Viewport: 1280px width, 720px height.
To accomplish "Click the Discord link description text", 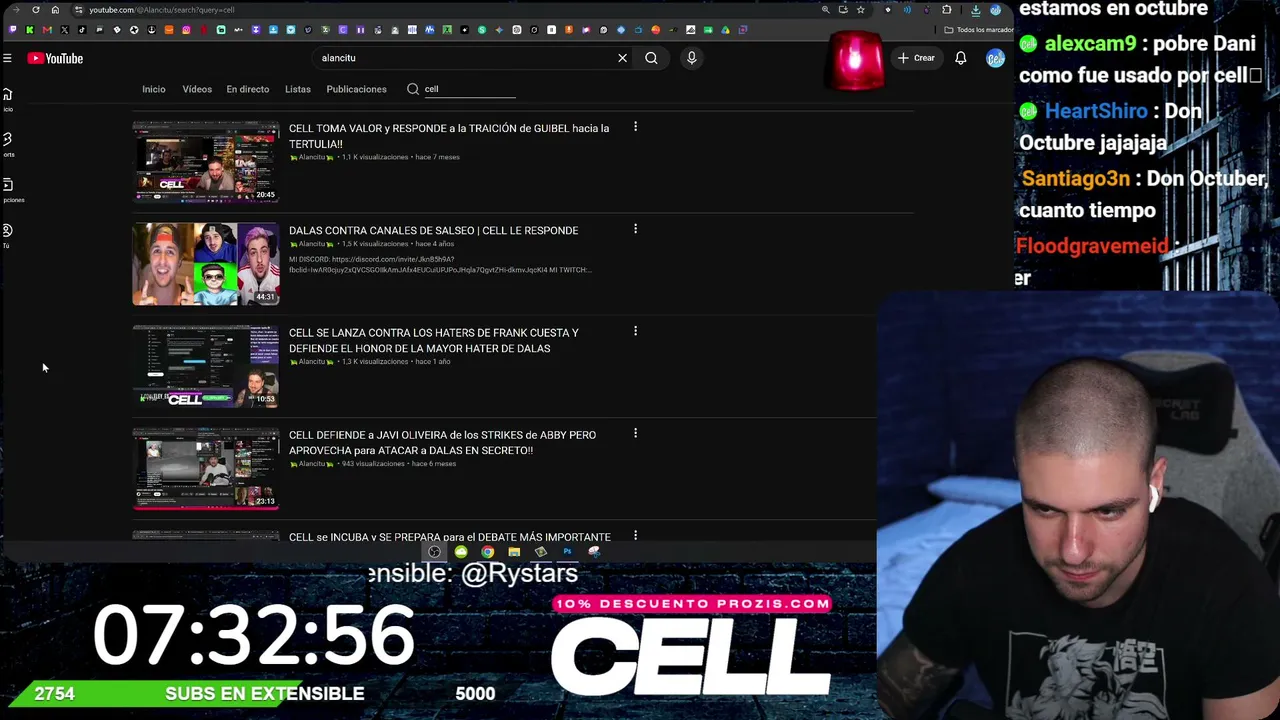I will tap(440, 264).
